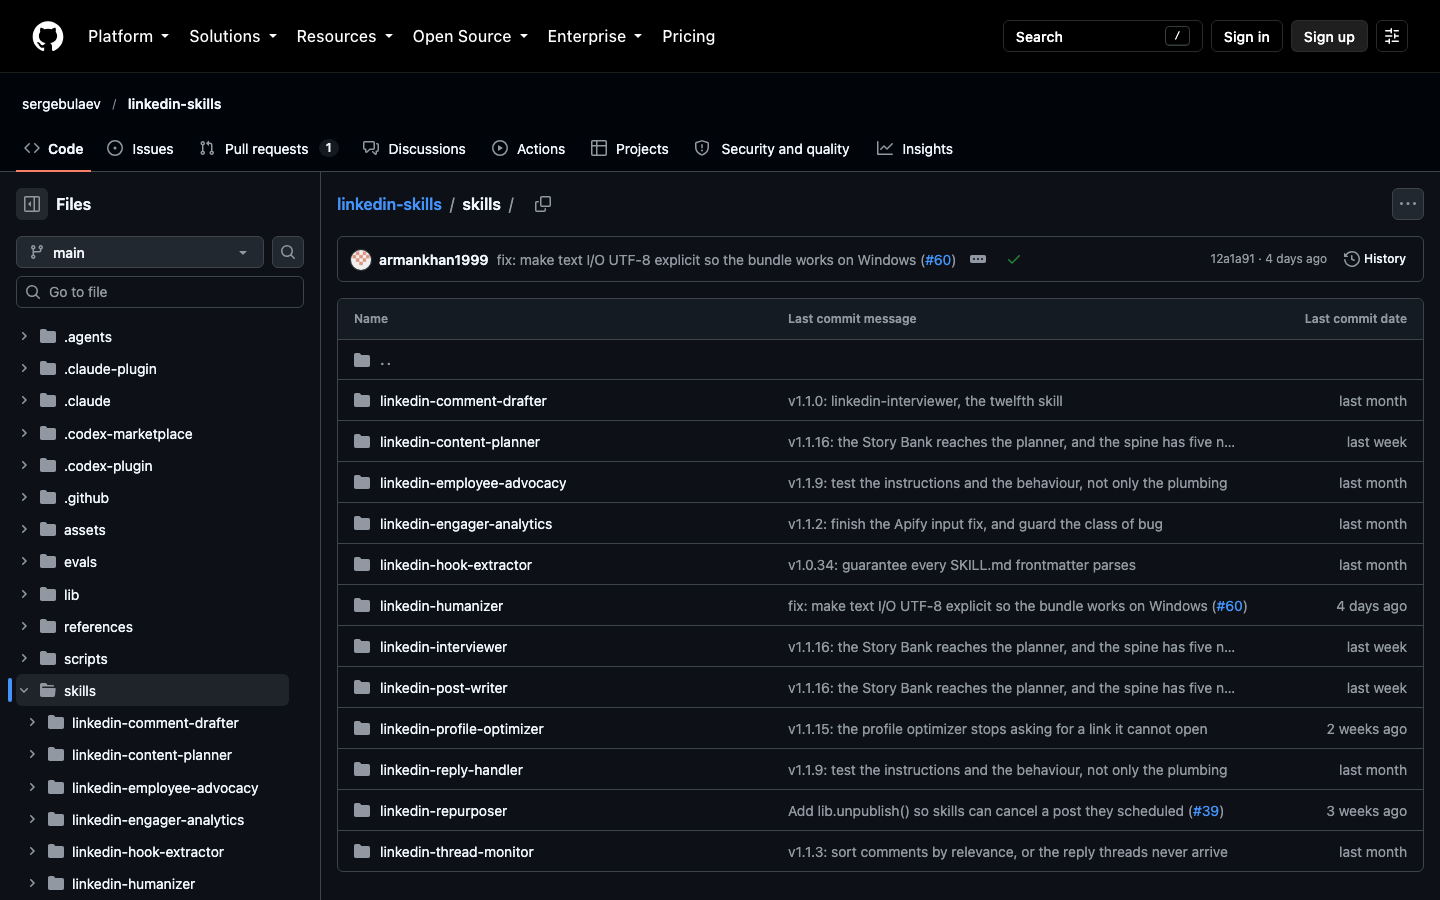Screen dimensions: 1440x900
Task: Expand the evals folder in tree
Action: [x=24, y=561]
